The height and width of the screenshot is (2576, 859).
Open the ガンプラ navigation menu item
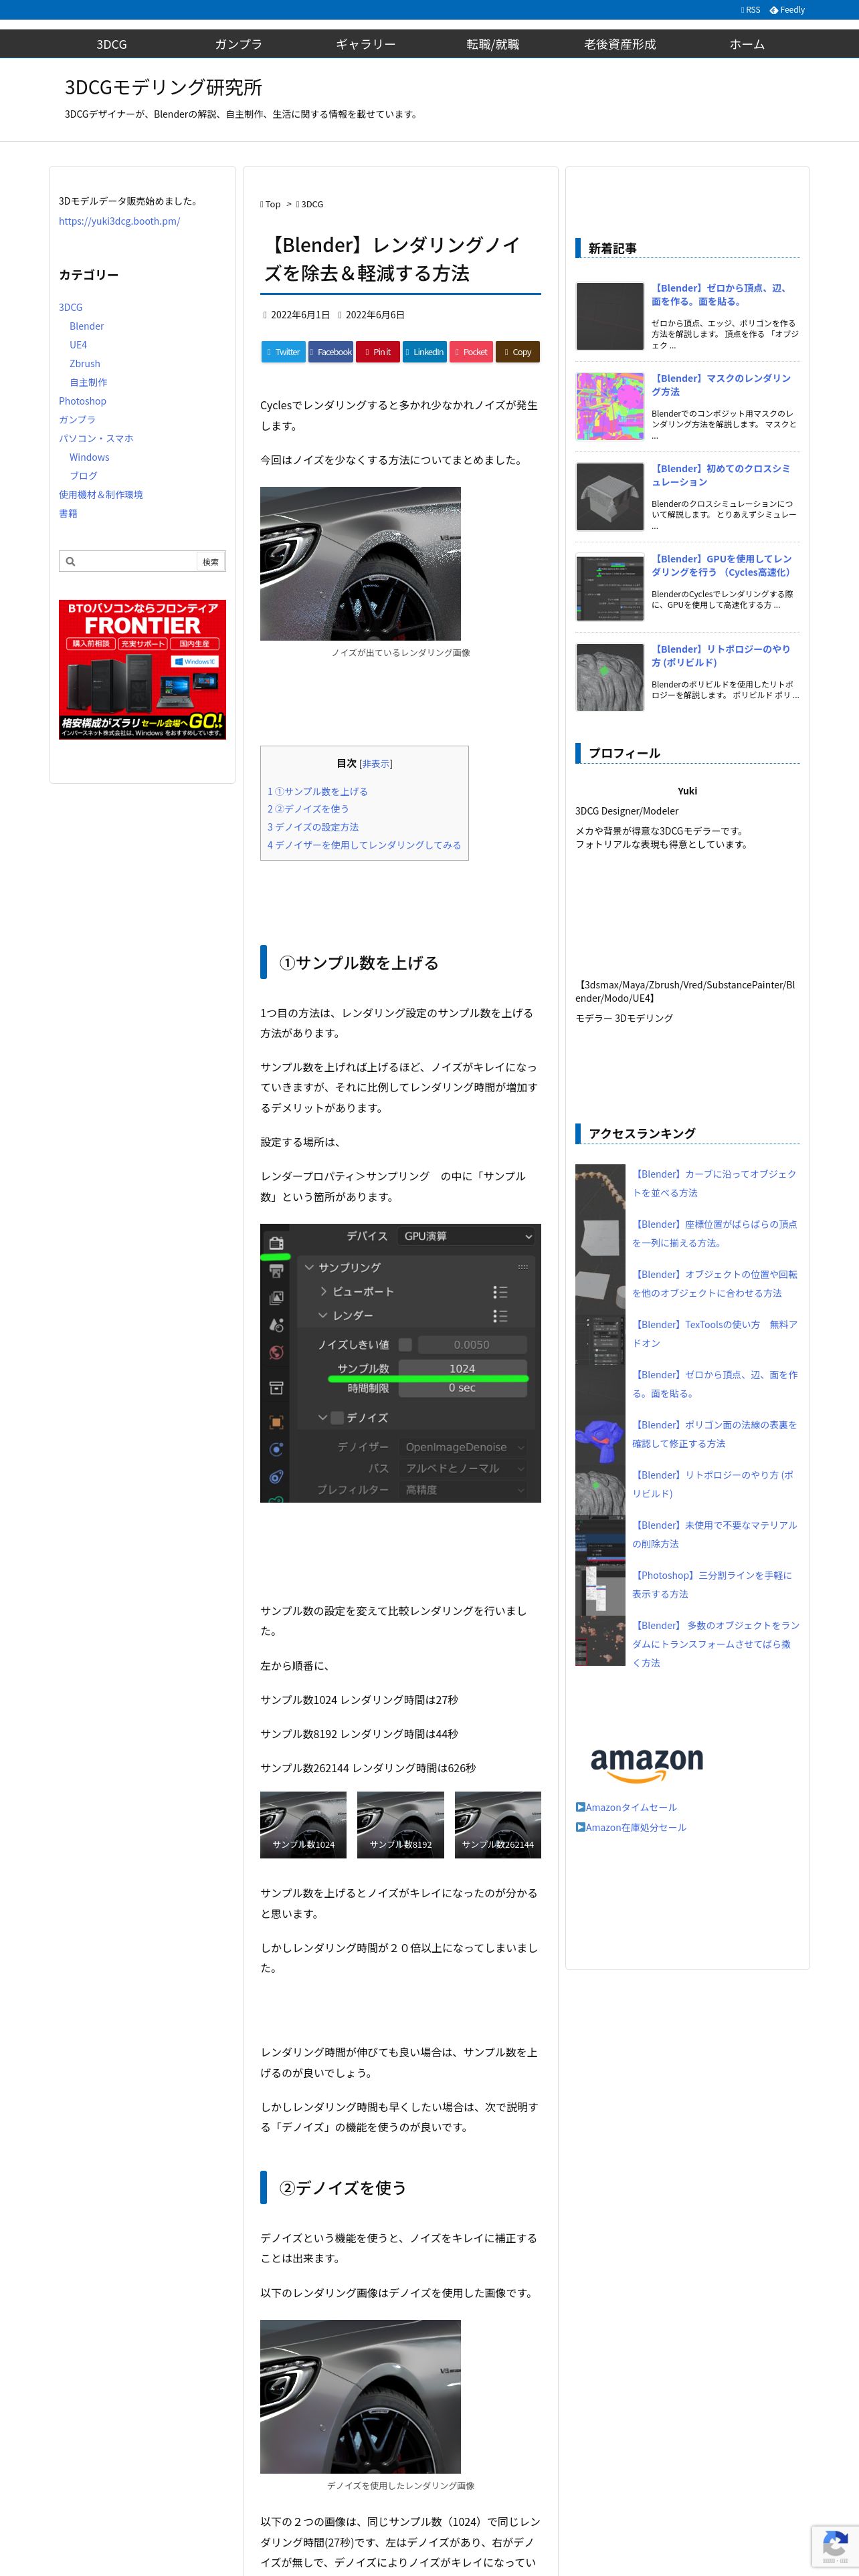(239, 44)
